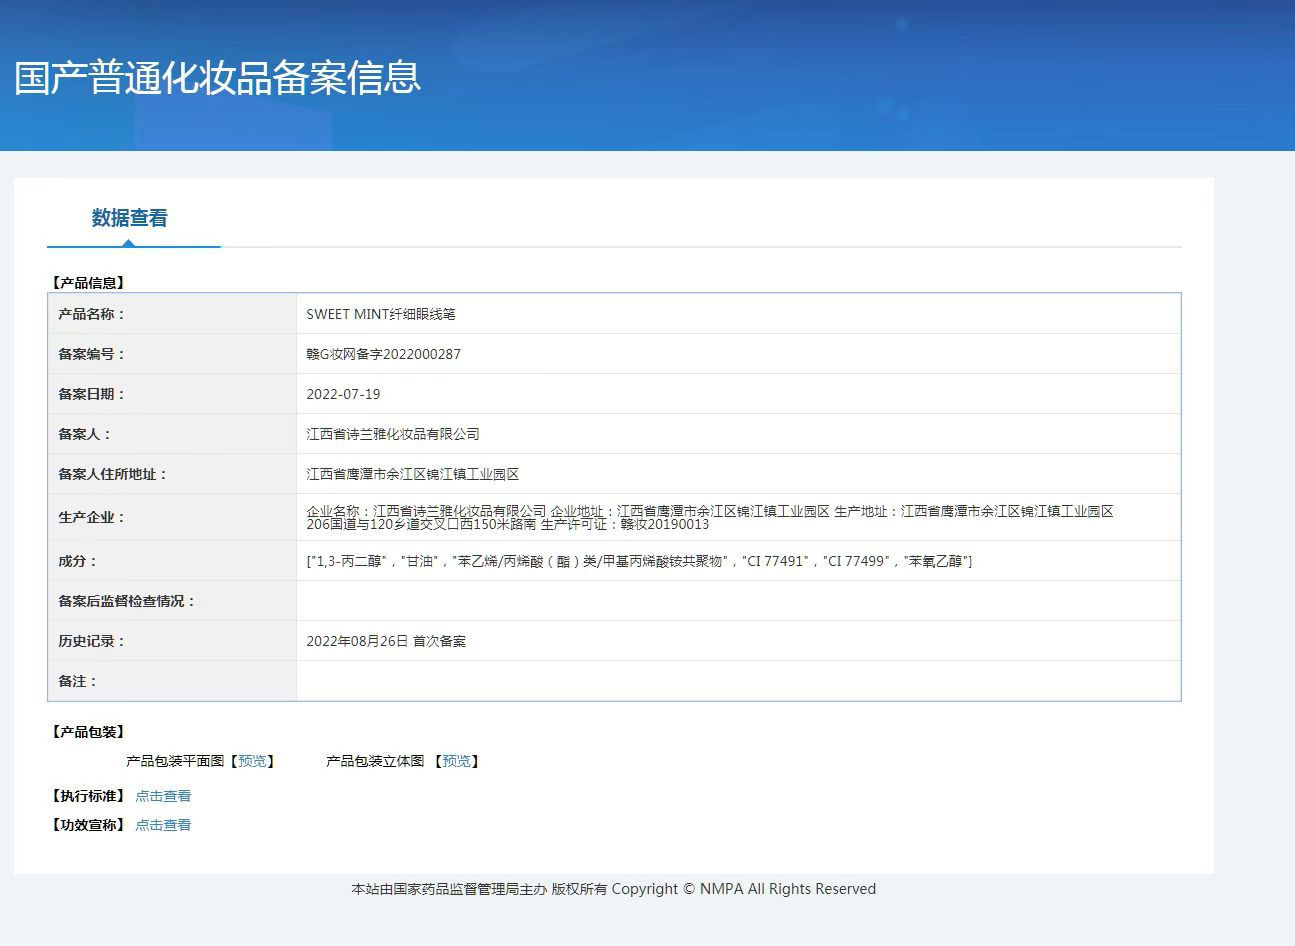This screenshot has height=946, width=1295.
Task: Click the empty 备案后监督检查情况 cell
Action: pos(738,601)
